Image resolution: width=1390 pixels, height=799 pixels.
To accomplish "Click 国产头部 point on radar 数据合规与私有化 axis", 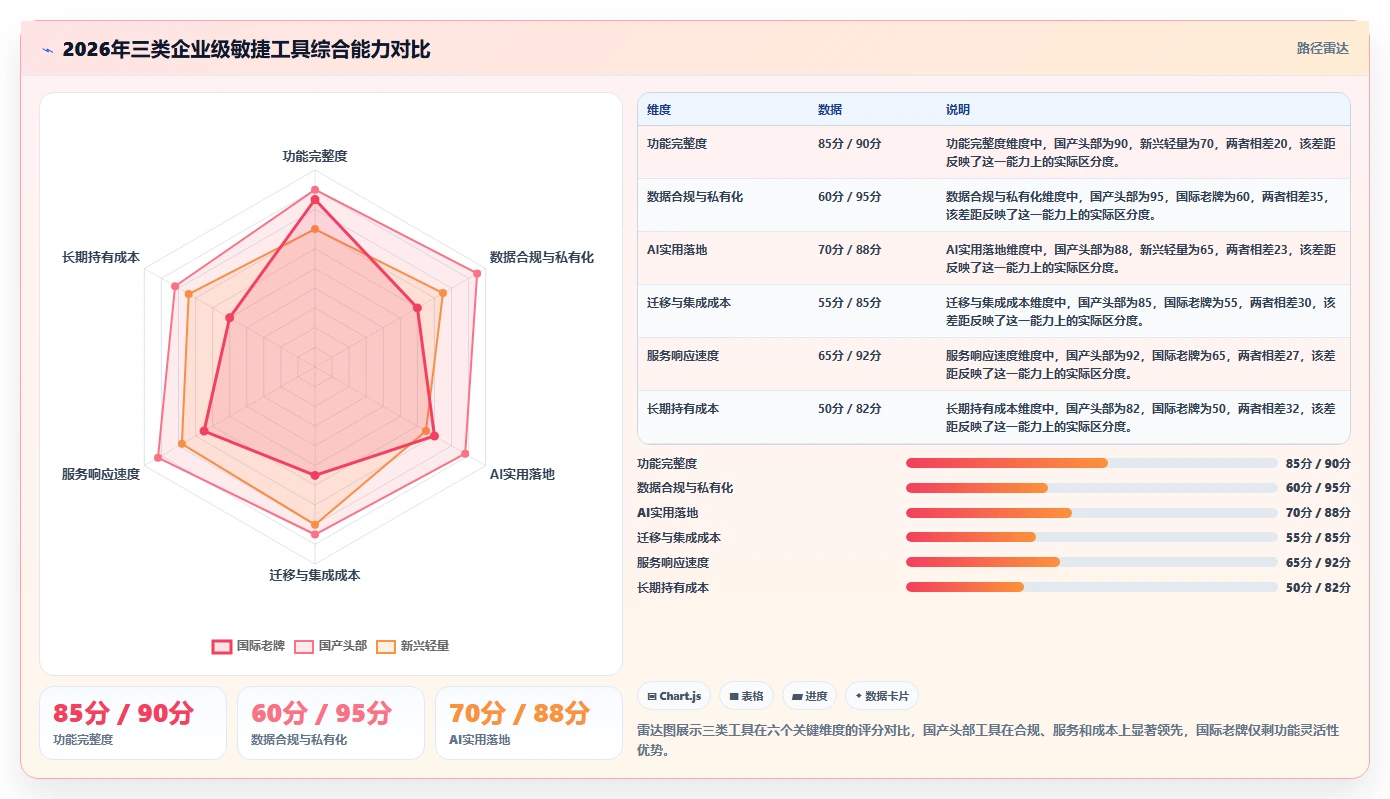I will pyautogui.click(x=476, y=273).
